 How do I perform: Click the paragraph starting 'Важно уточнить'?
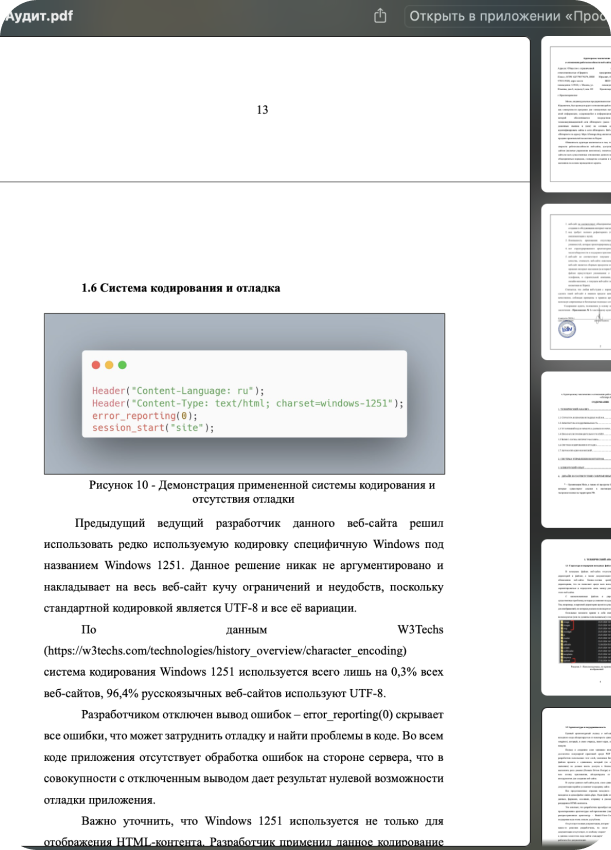(x=243, y=832)
